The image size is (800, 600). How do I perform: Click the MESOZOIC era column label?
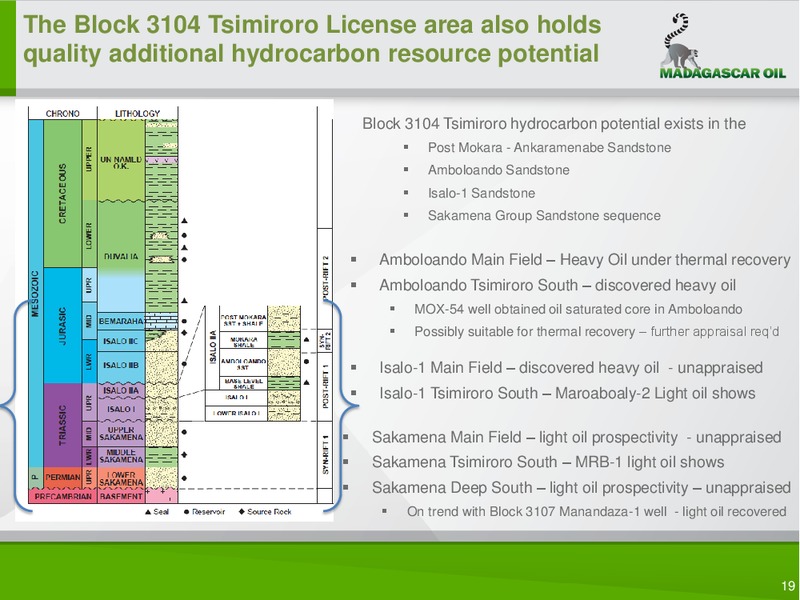click(x=35, y=293)
